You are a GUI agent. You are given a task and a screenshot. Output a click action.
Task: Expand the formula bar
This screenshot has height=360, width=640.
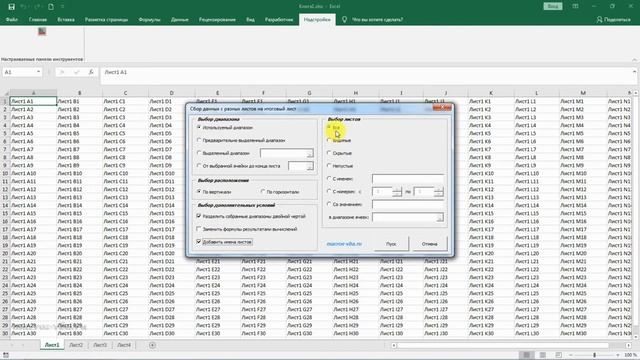click(635, 72)
